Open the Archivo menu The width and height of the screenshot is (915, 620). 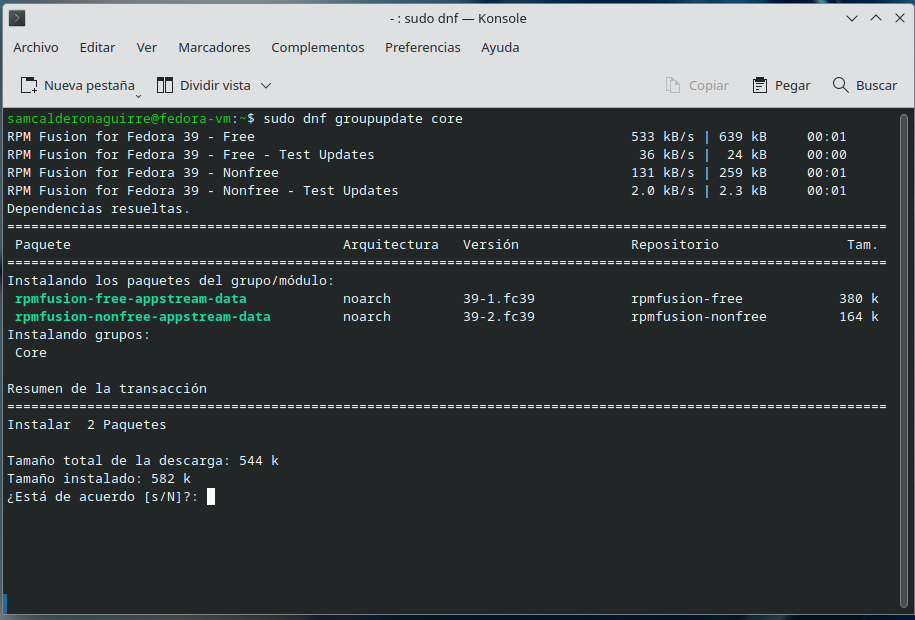coord(36,47)
